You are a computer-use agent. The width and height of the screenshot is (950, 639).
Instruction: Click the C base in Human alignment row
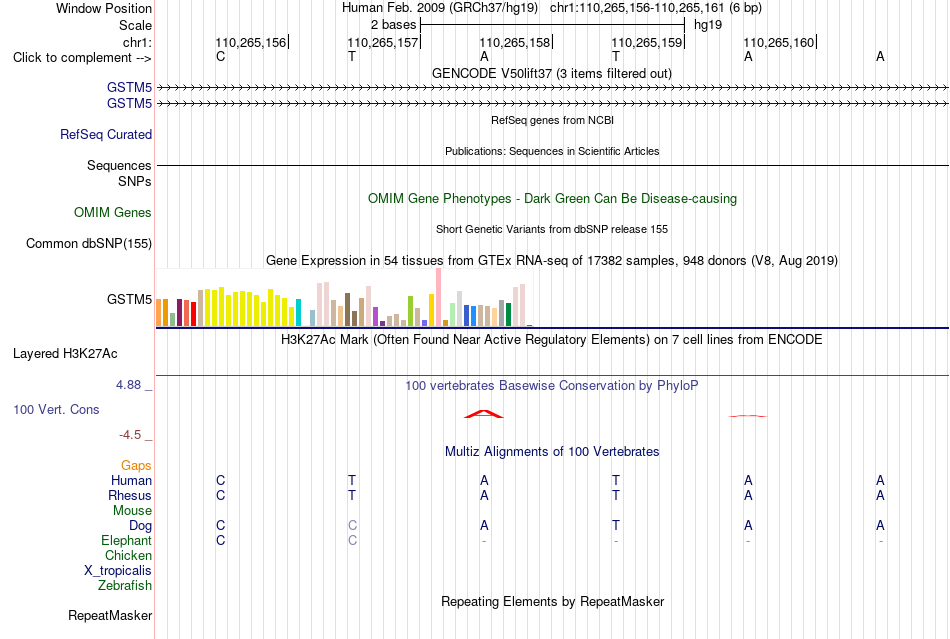(221, 480)
